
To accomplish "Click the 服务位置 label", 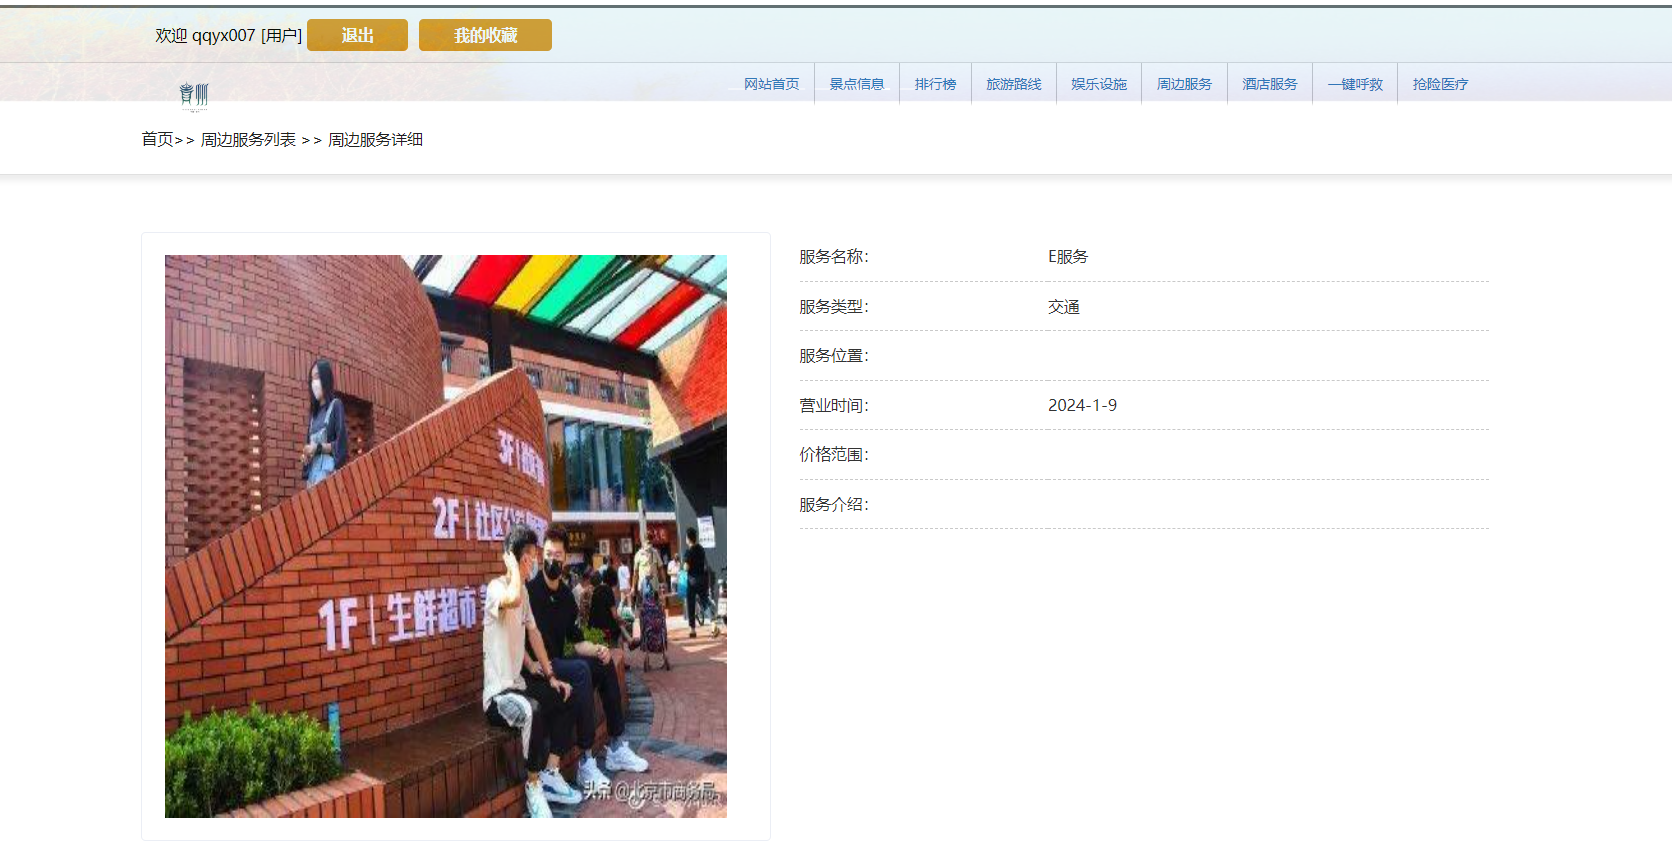I will pyautogui.click(x=834, y=356).
